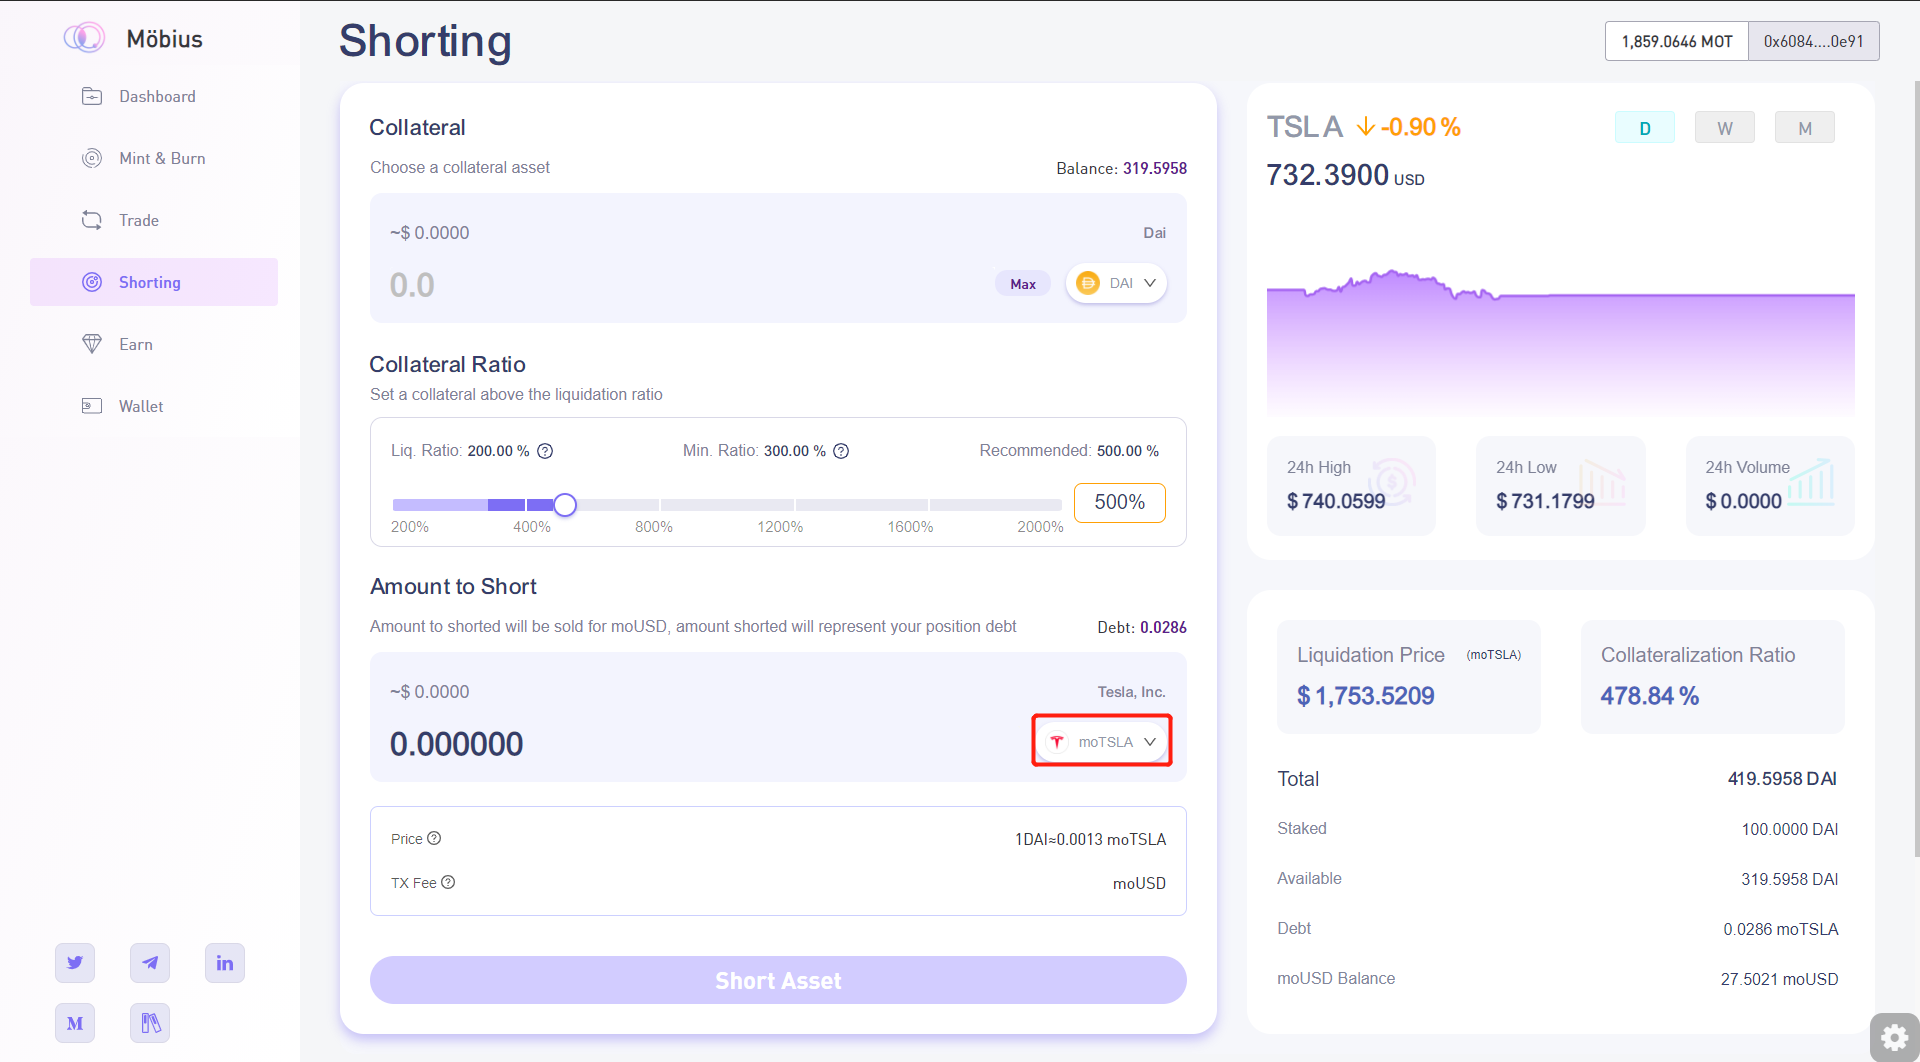
Task: Click the 1DAI≈0.0013 moTSLA price text
Action: click(1090, 839)
